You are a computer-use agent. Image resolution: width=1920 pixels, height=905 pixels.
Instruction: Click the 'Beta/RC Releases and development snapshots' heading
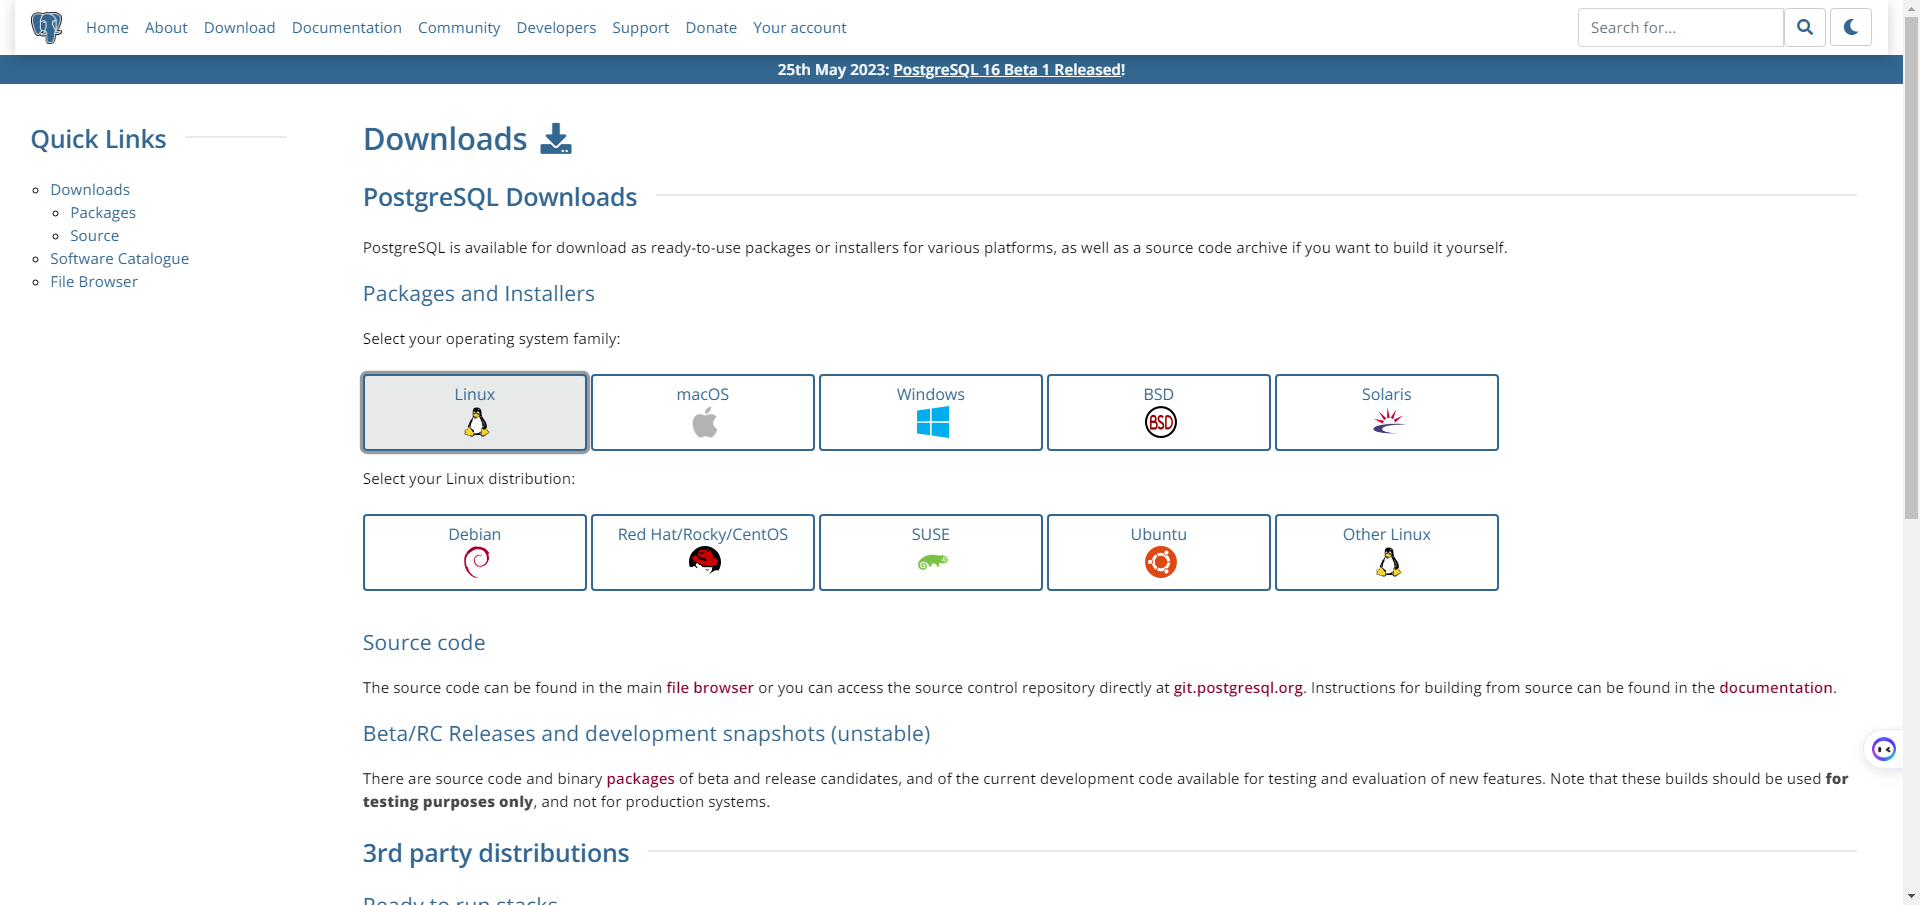pyautogui.click(x=646, y=734)
